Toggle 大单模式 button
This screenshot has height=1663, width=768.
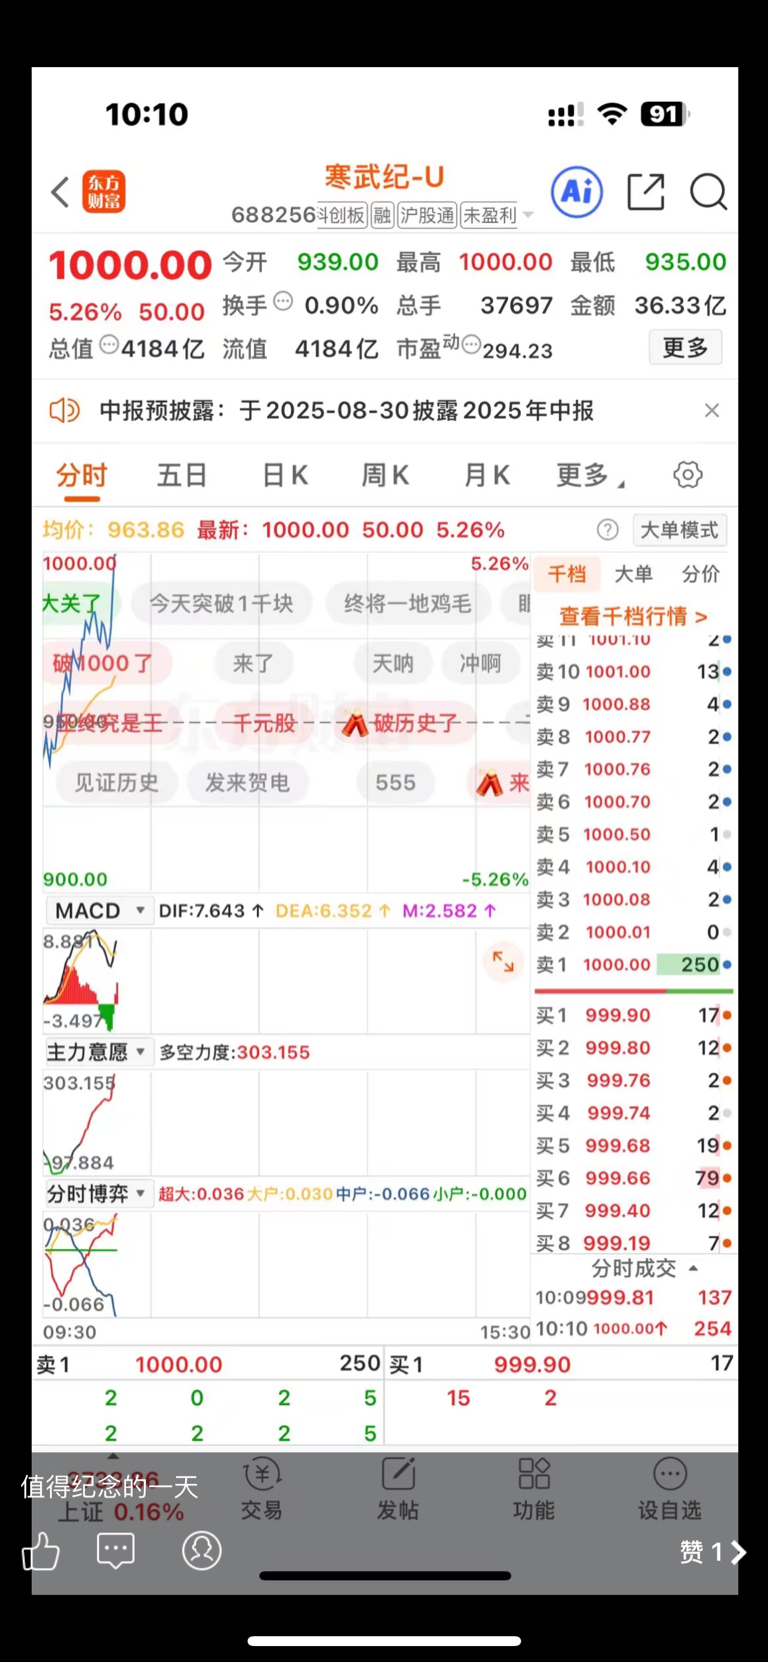pos(679,530)
